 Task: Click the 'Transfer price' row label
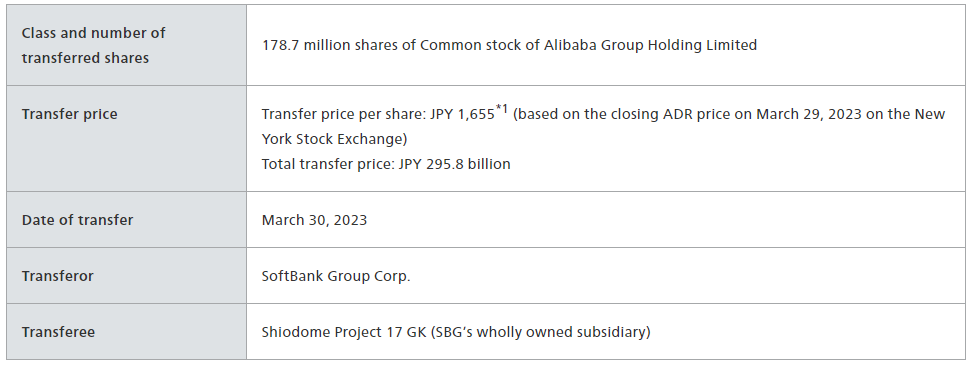pos(69,115)
